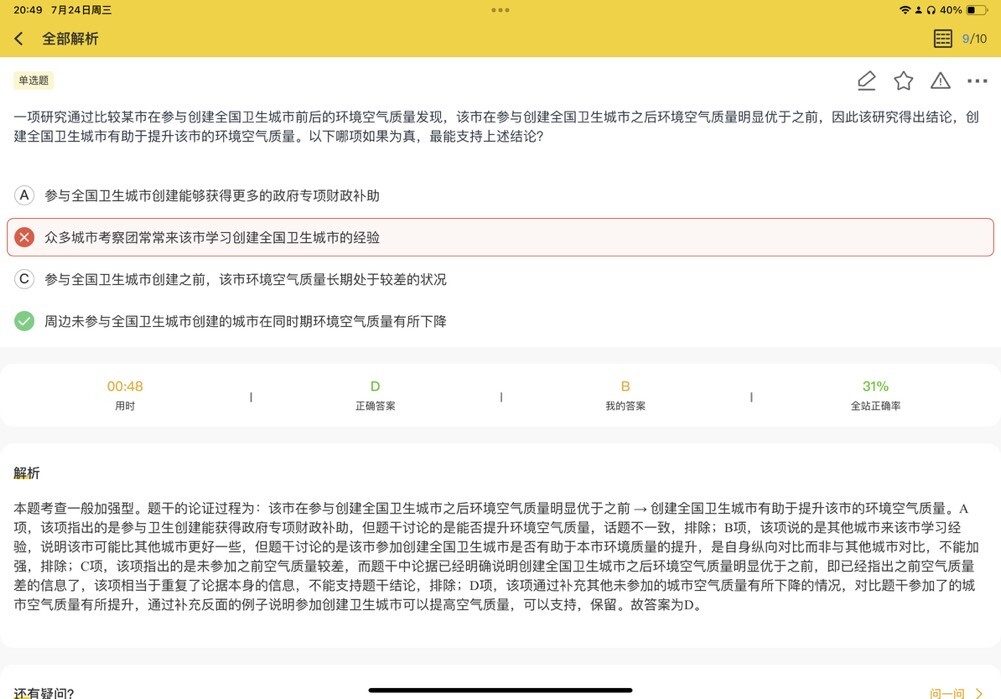This screenshot has height=699, width=1001.
Task: Open the more options ellipsis
Action: coord(977,81)
